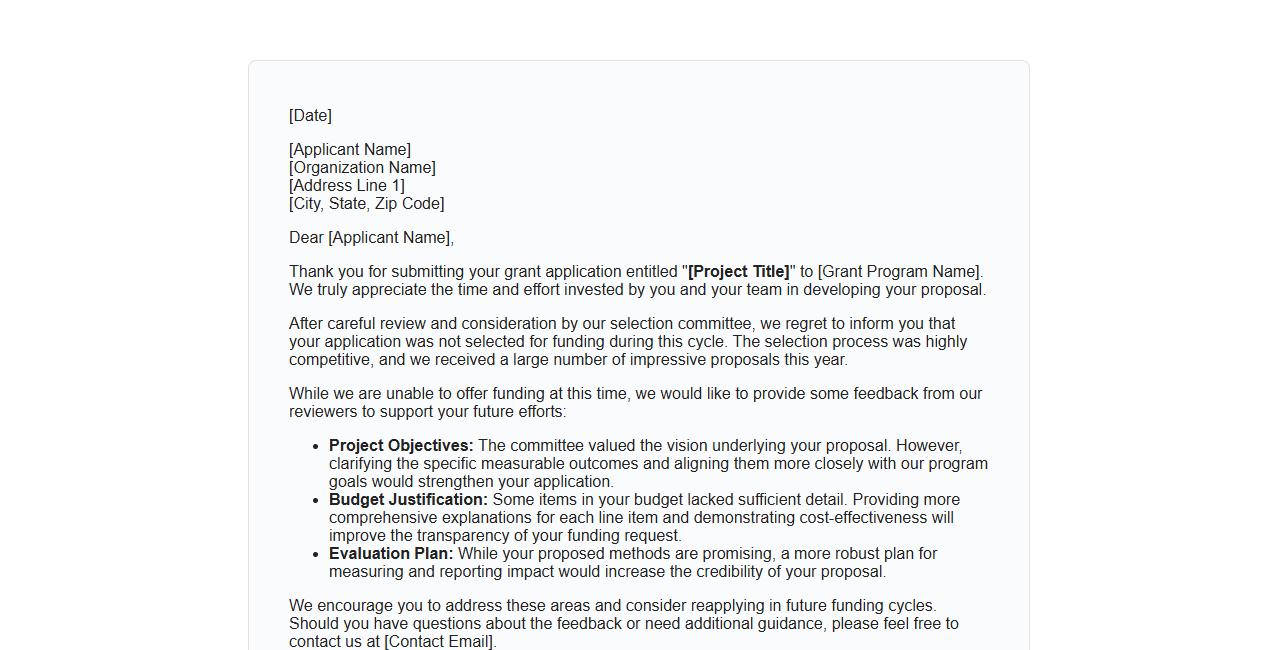Click the [City, State, Zip Code] line
1278x650 pixels.
coord(366,204)
